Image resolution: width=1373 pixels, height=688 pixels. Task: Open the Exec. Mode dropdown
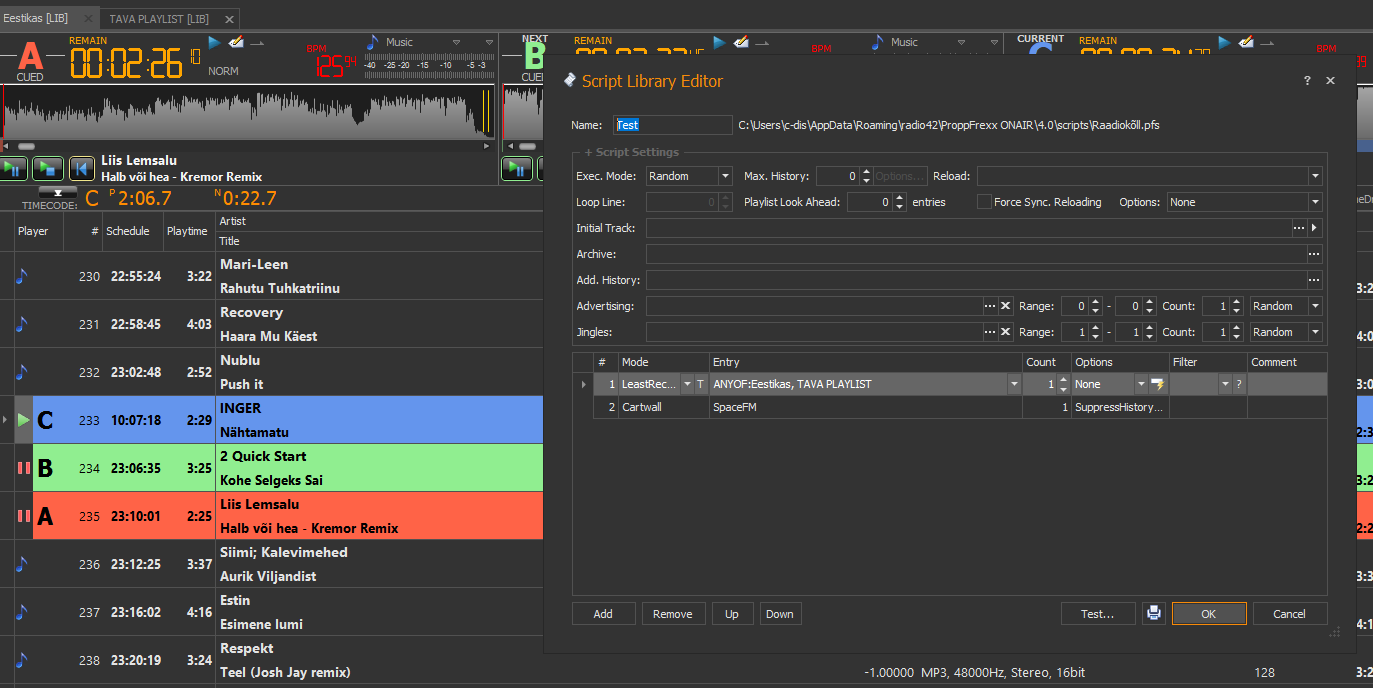(x=725, y=176)
